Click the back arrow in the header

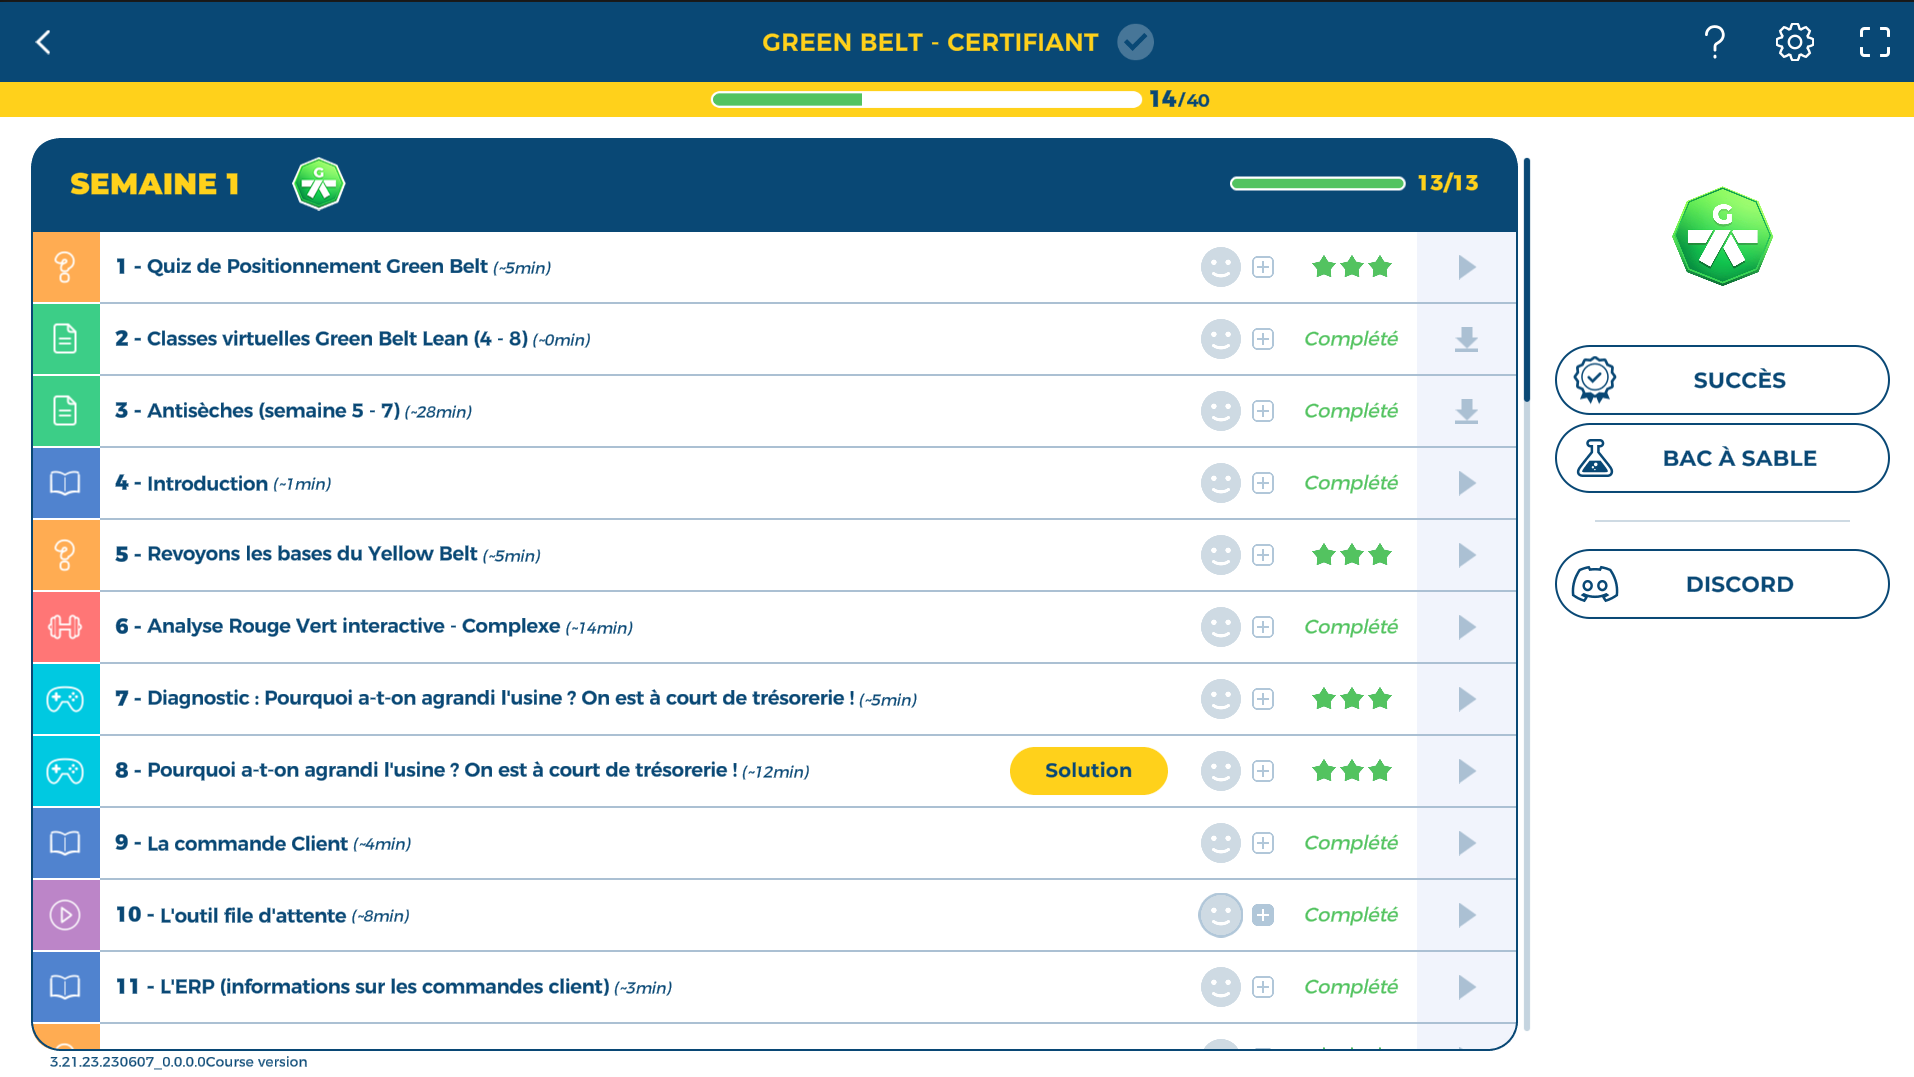click(43, 42)
